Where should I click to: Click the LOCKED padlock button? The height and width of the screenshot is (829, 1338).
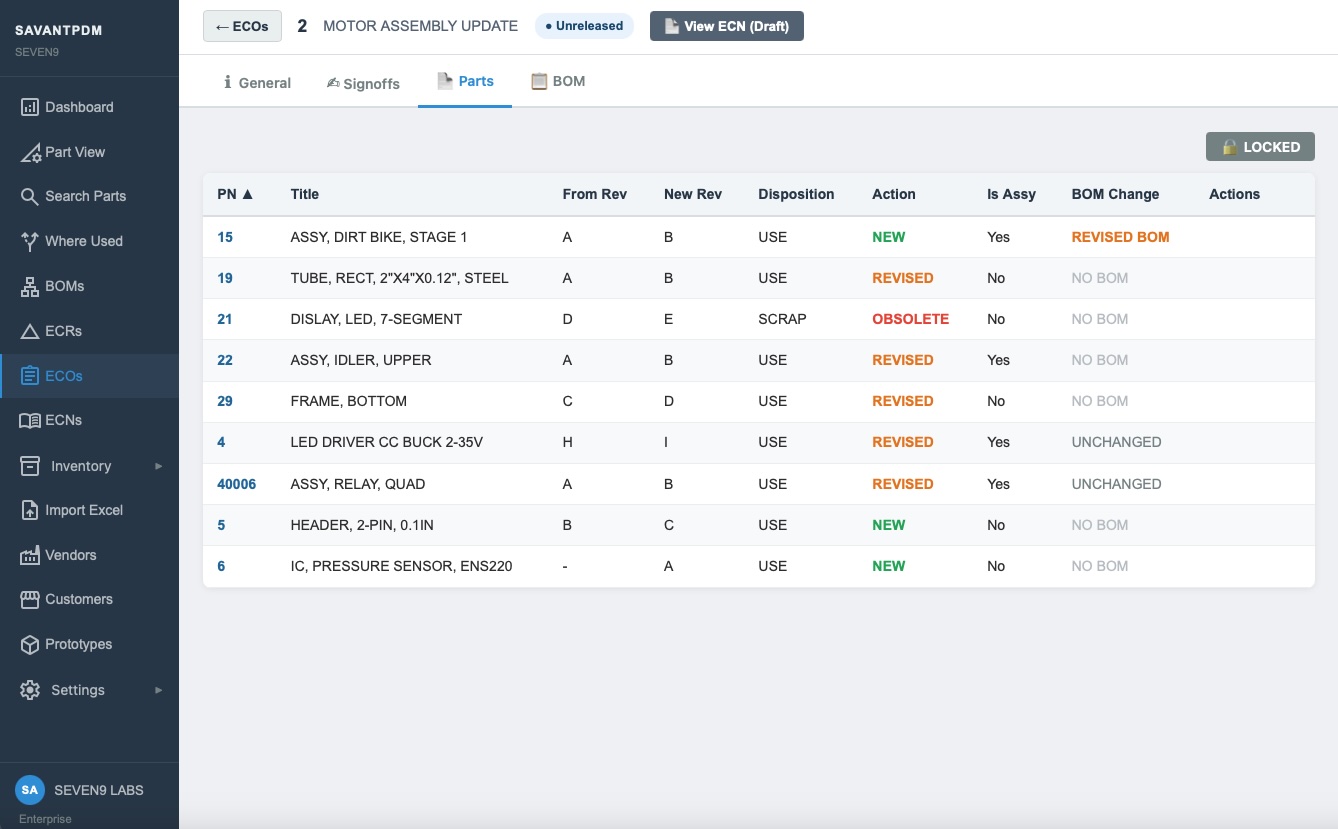(1260, 147)
